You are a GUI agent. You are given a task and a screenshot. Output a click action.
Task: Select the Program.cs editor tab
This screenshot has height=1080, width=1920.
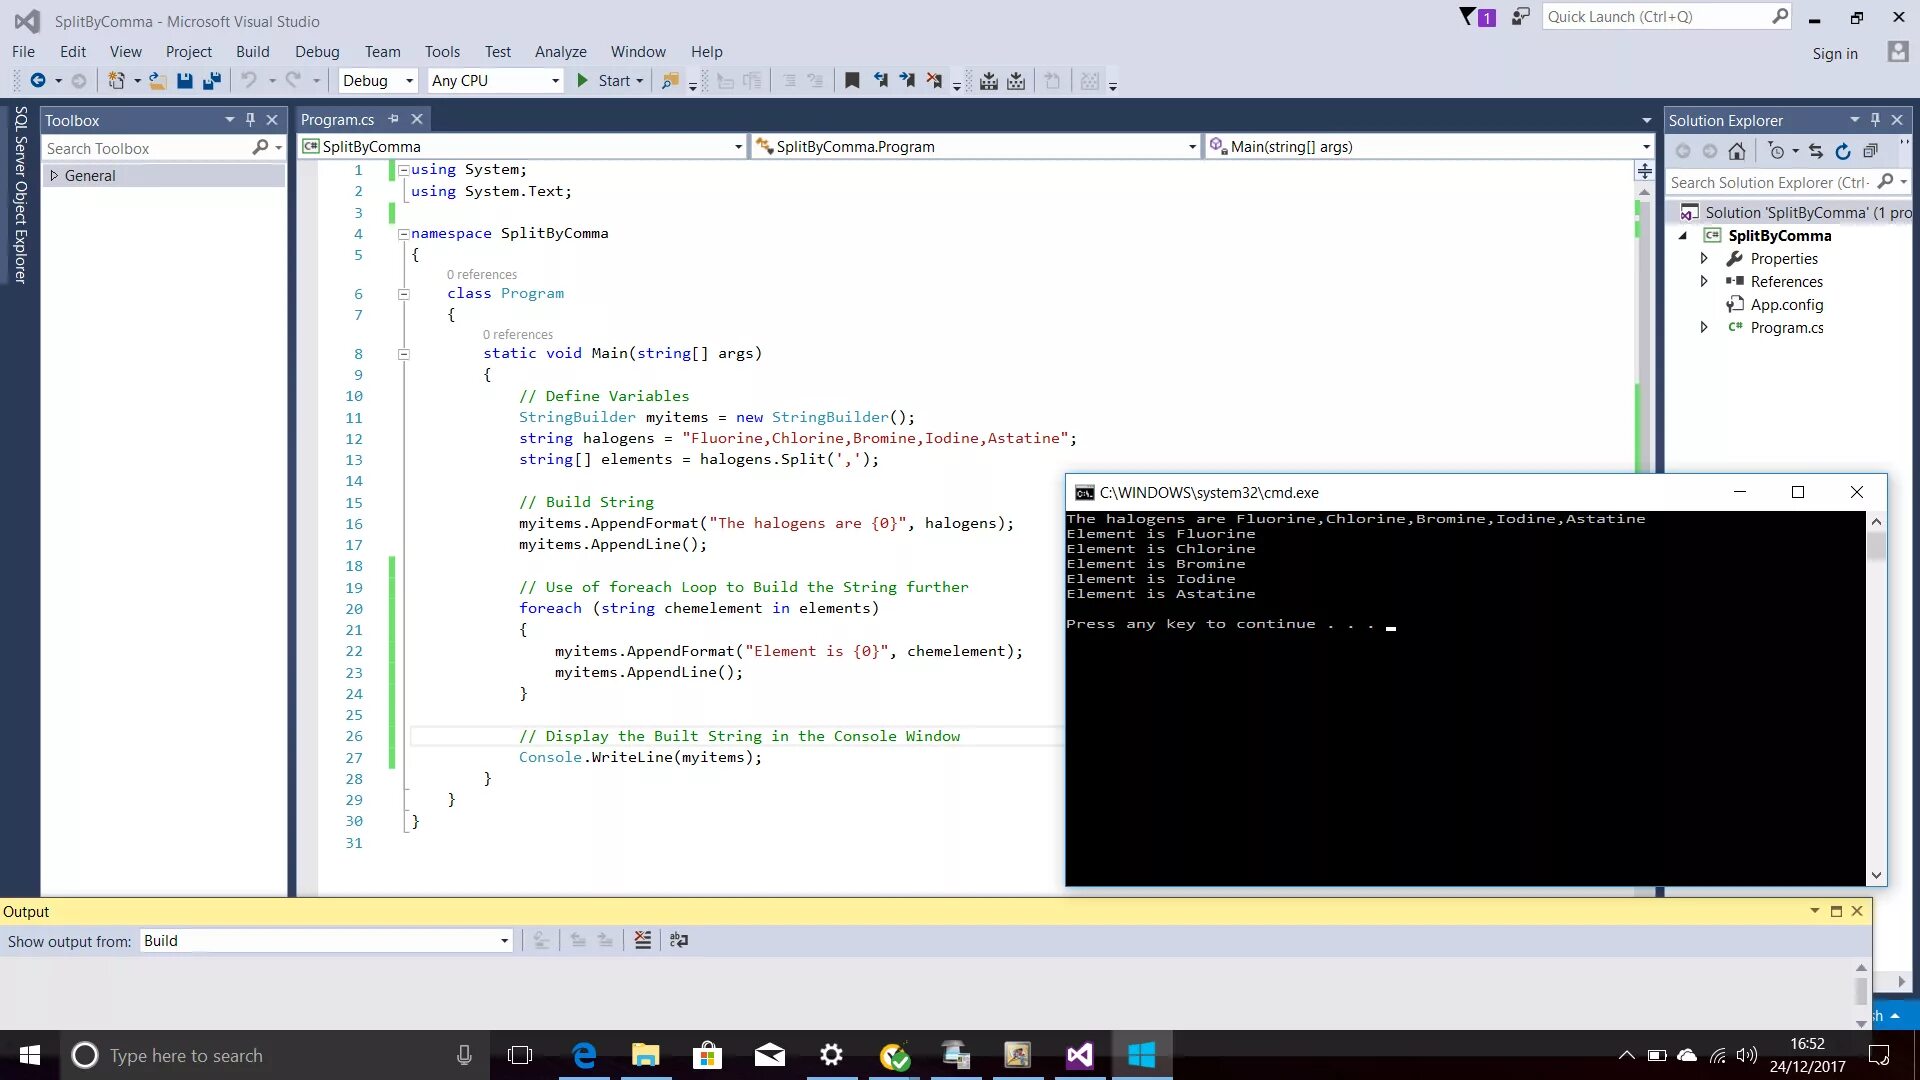pyautogui.click(x=337, y=120)
